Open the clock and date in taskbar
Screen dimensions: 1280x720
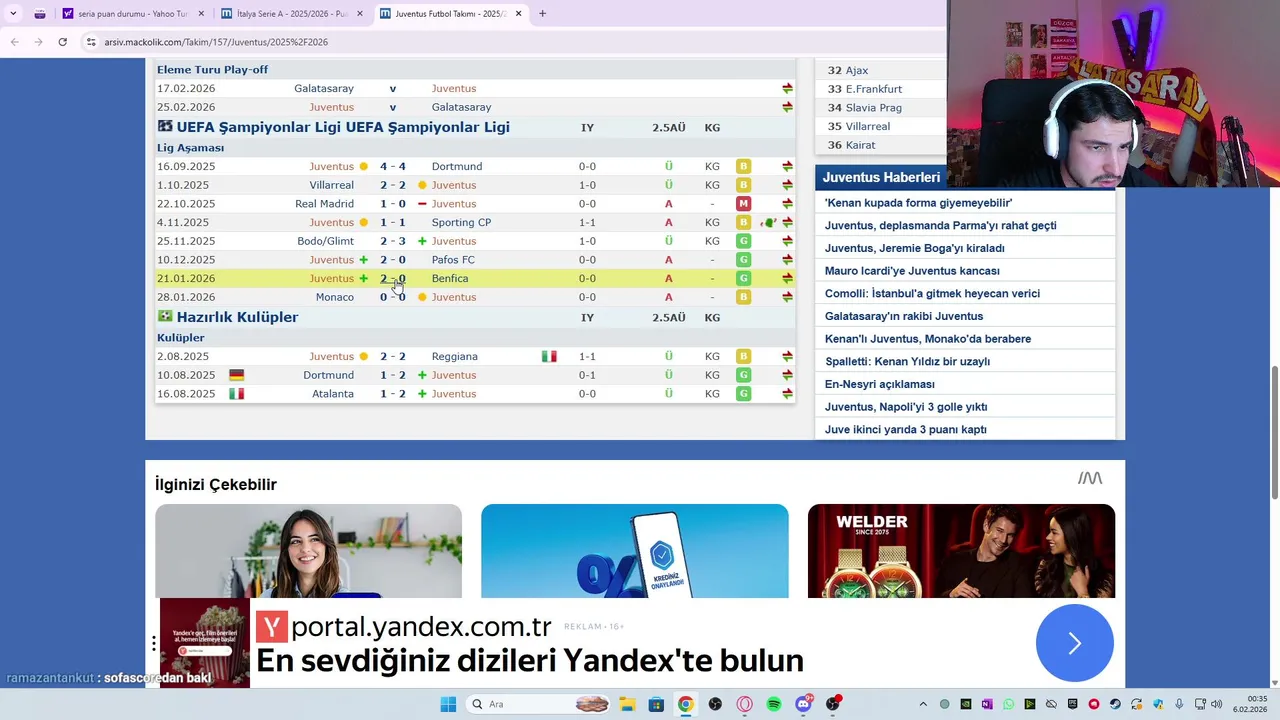click(1250, 704)
